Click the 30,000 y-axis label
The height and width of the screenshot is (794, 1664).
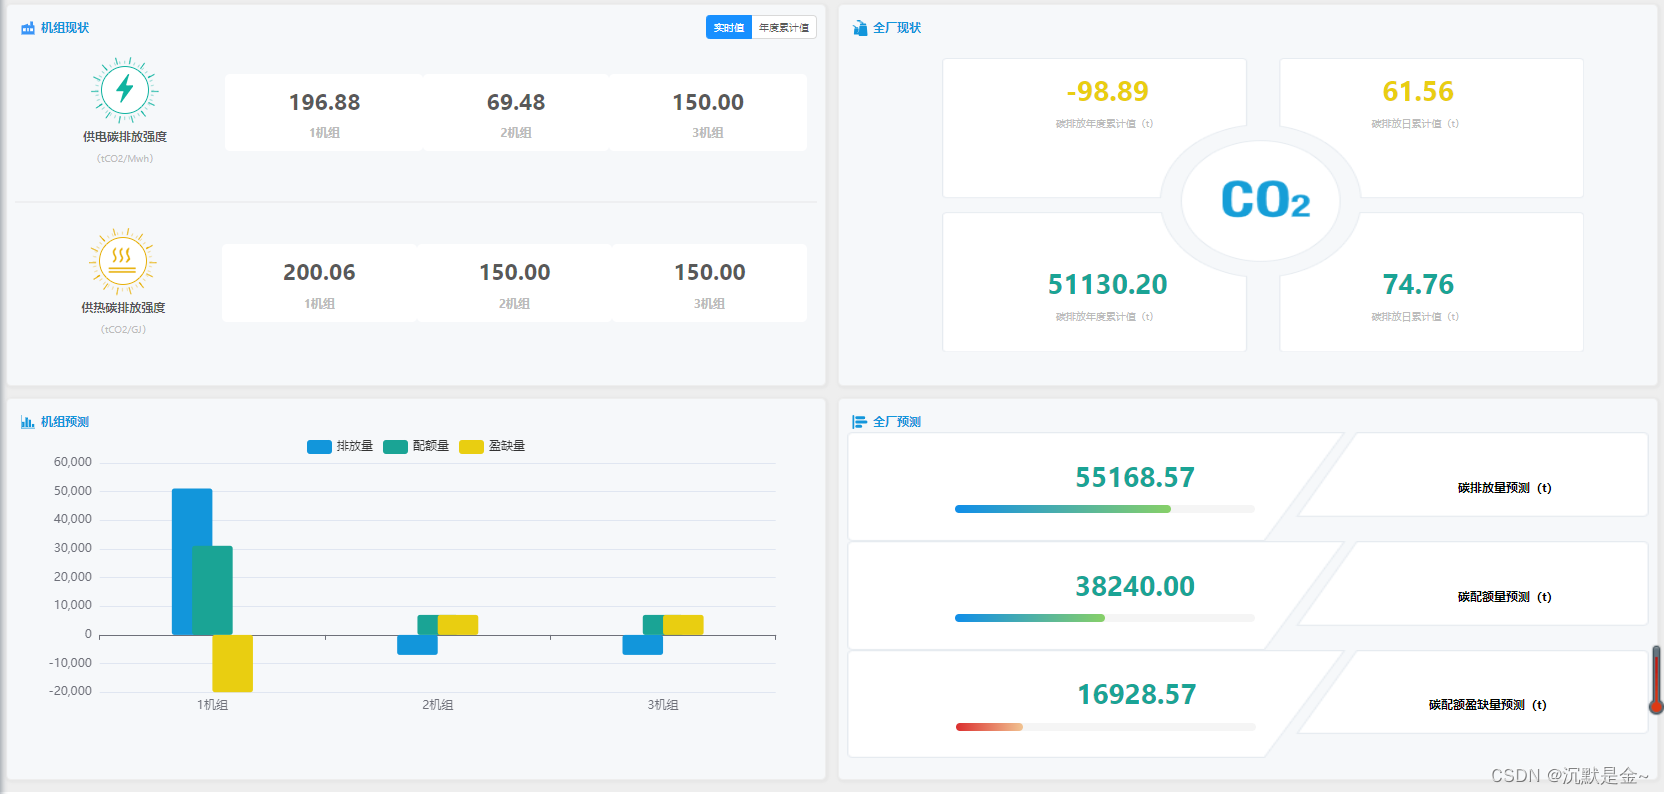coord(72,548)
